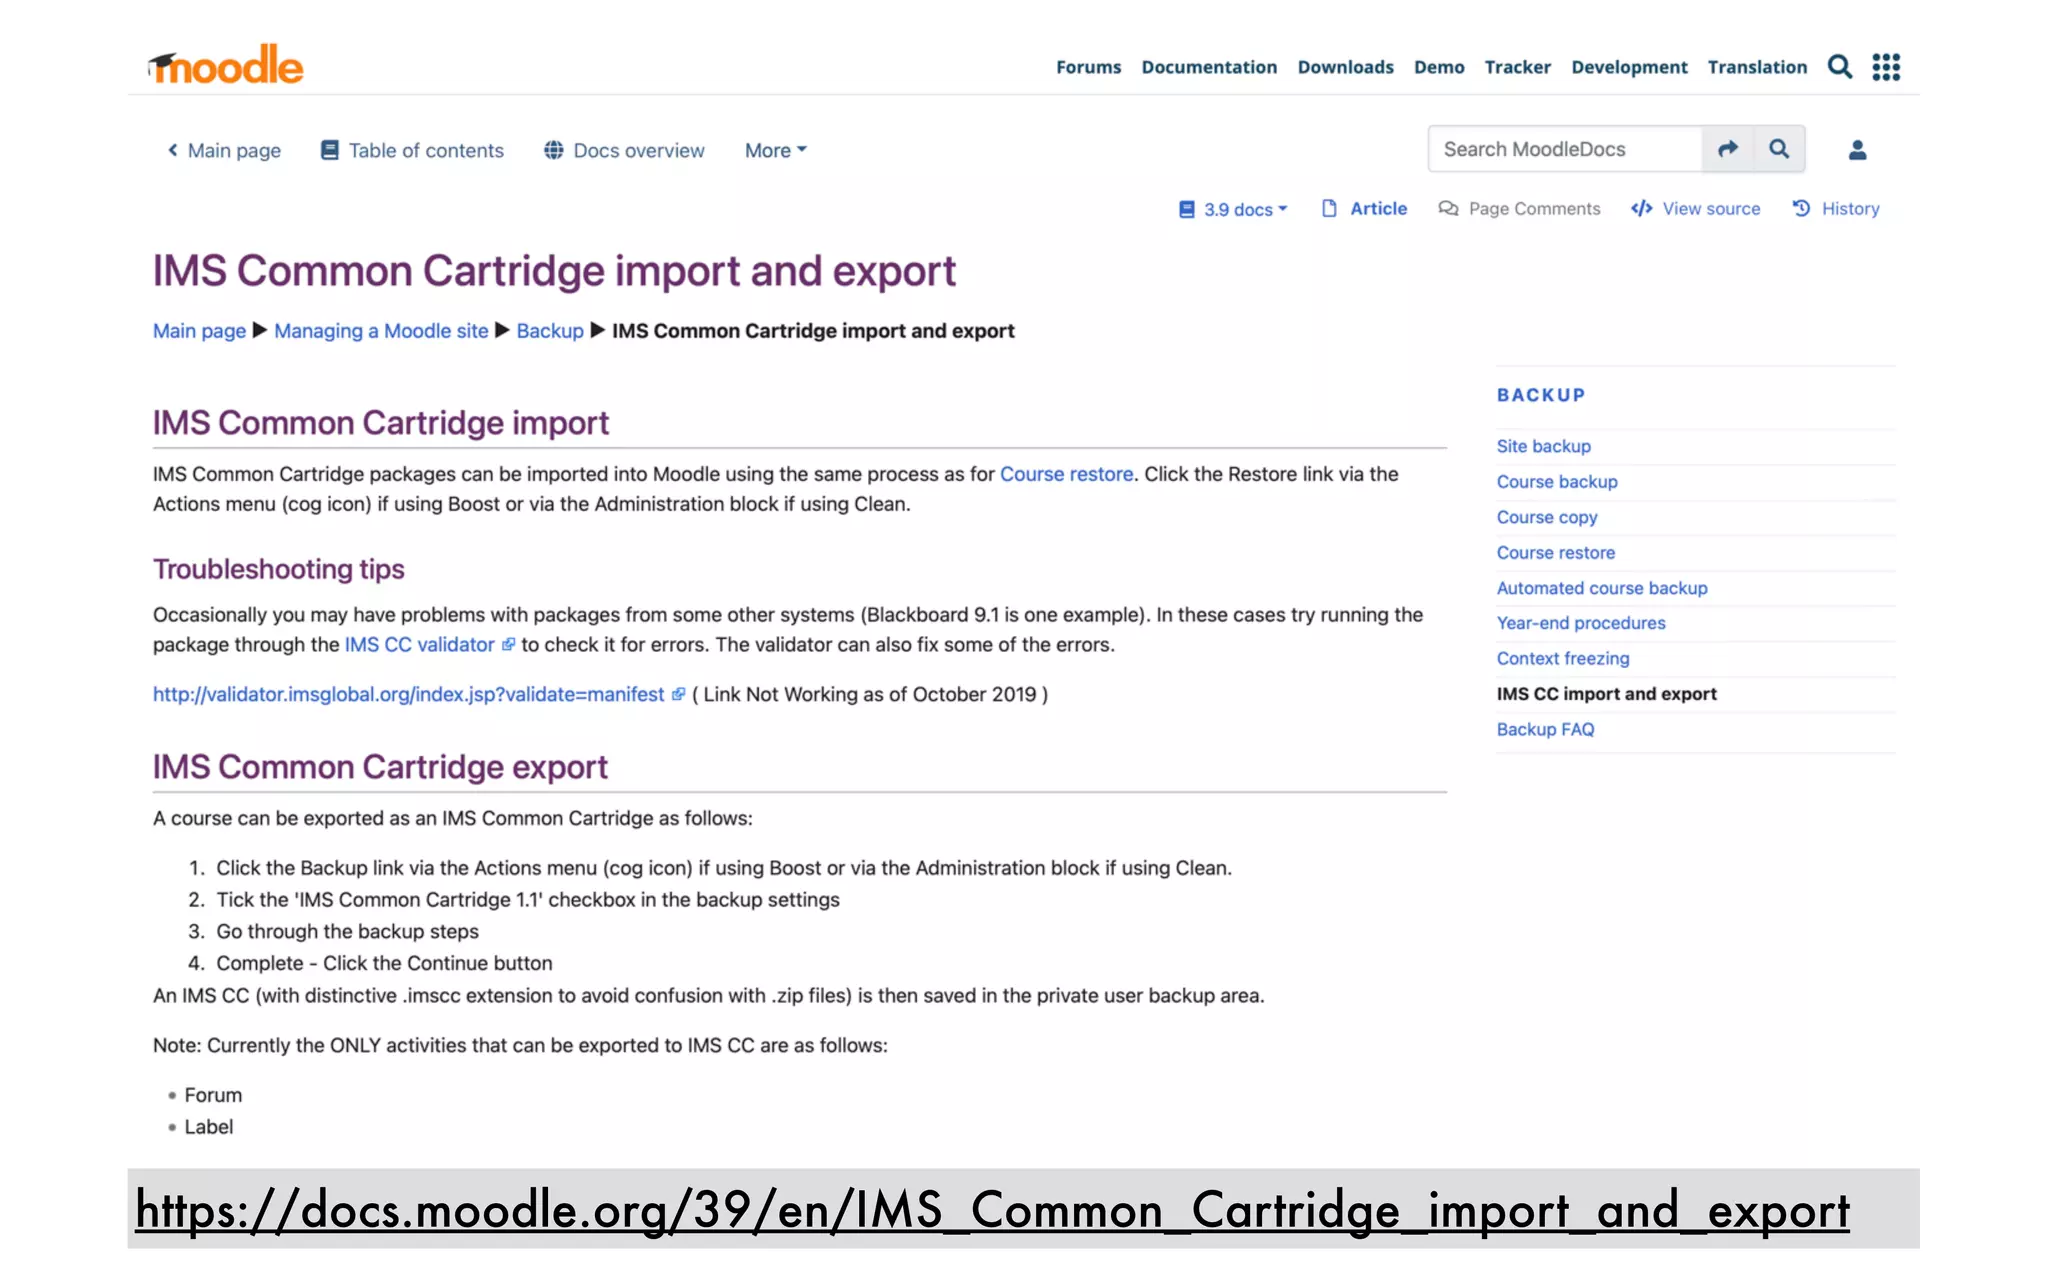Focus the Search MoodleDocs input field

[1565, 149]
